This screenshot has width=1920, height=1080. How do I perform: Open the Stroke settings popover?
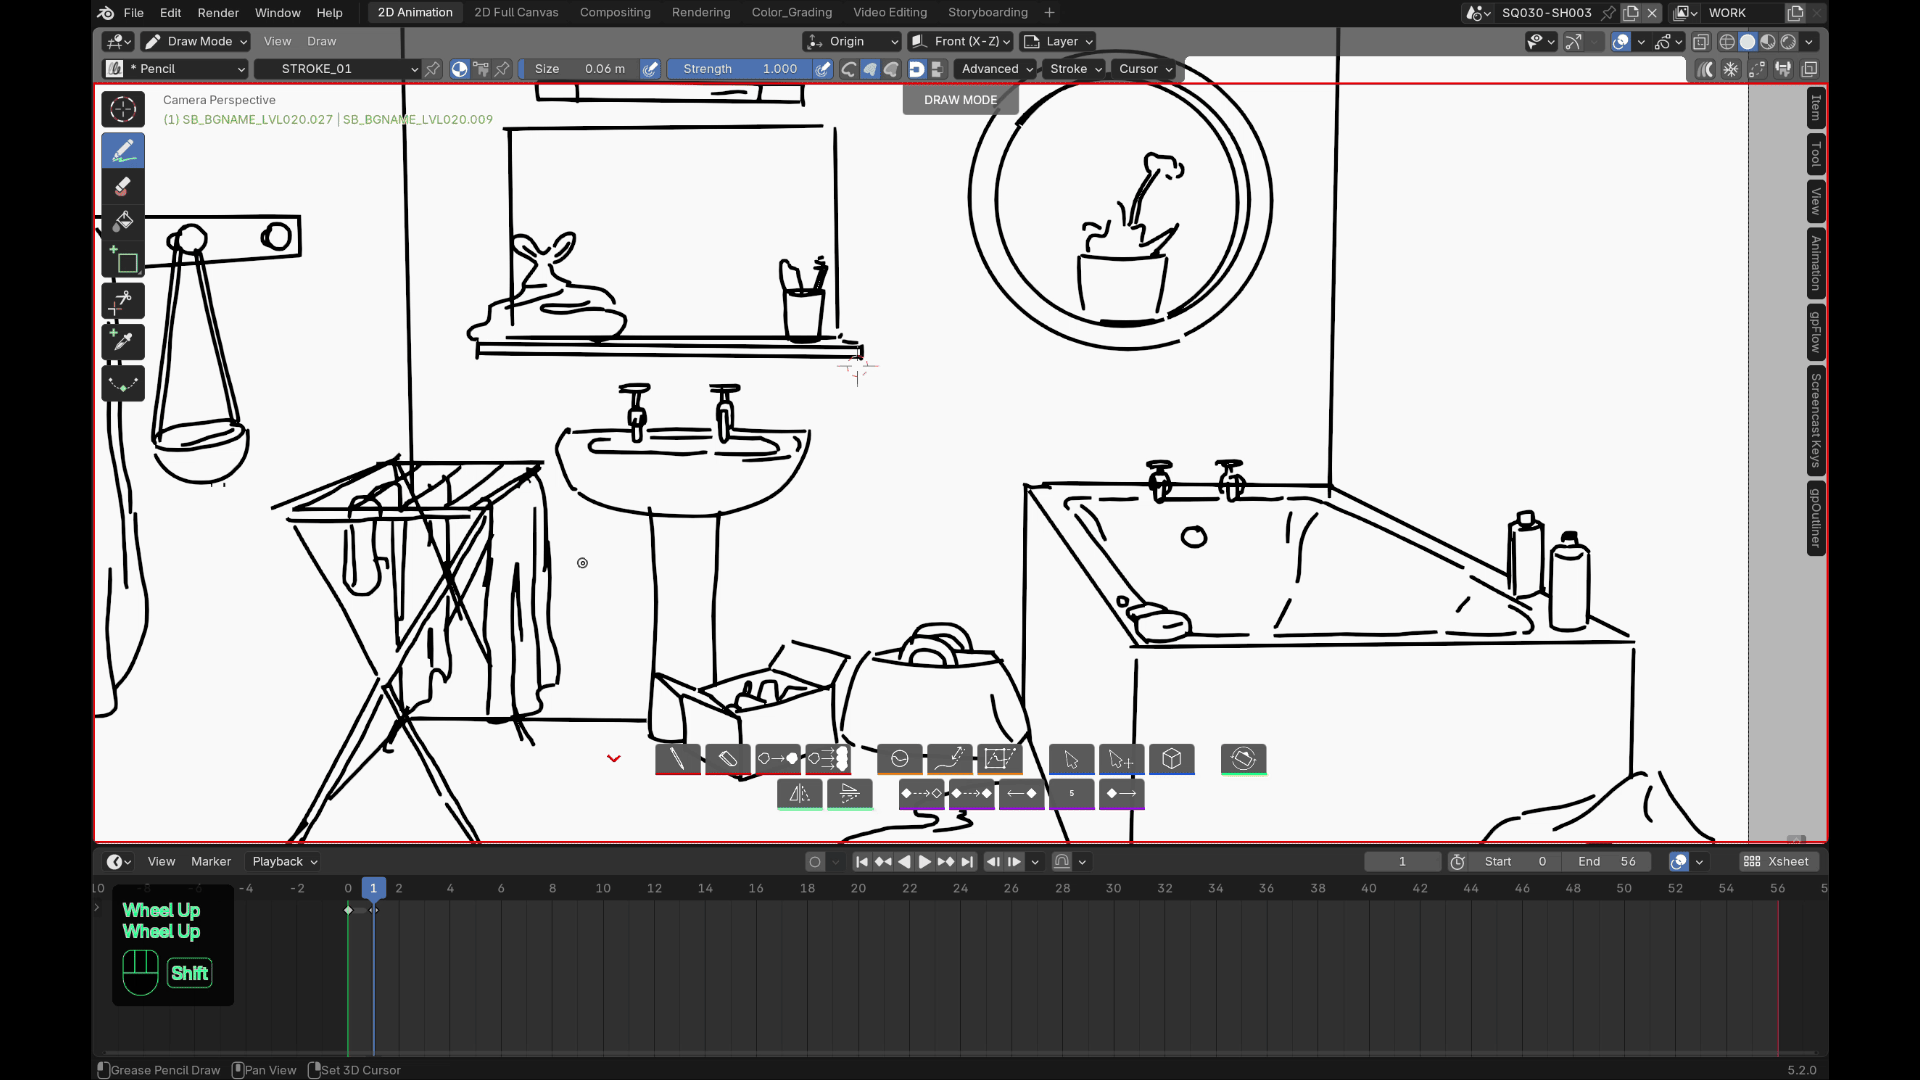[1075, 69]
